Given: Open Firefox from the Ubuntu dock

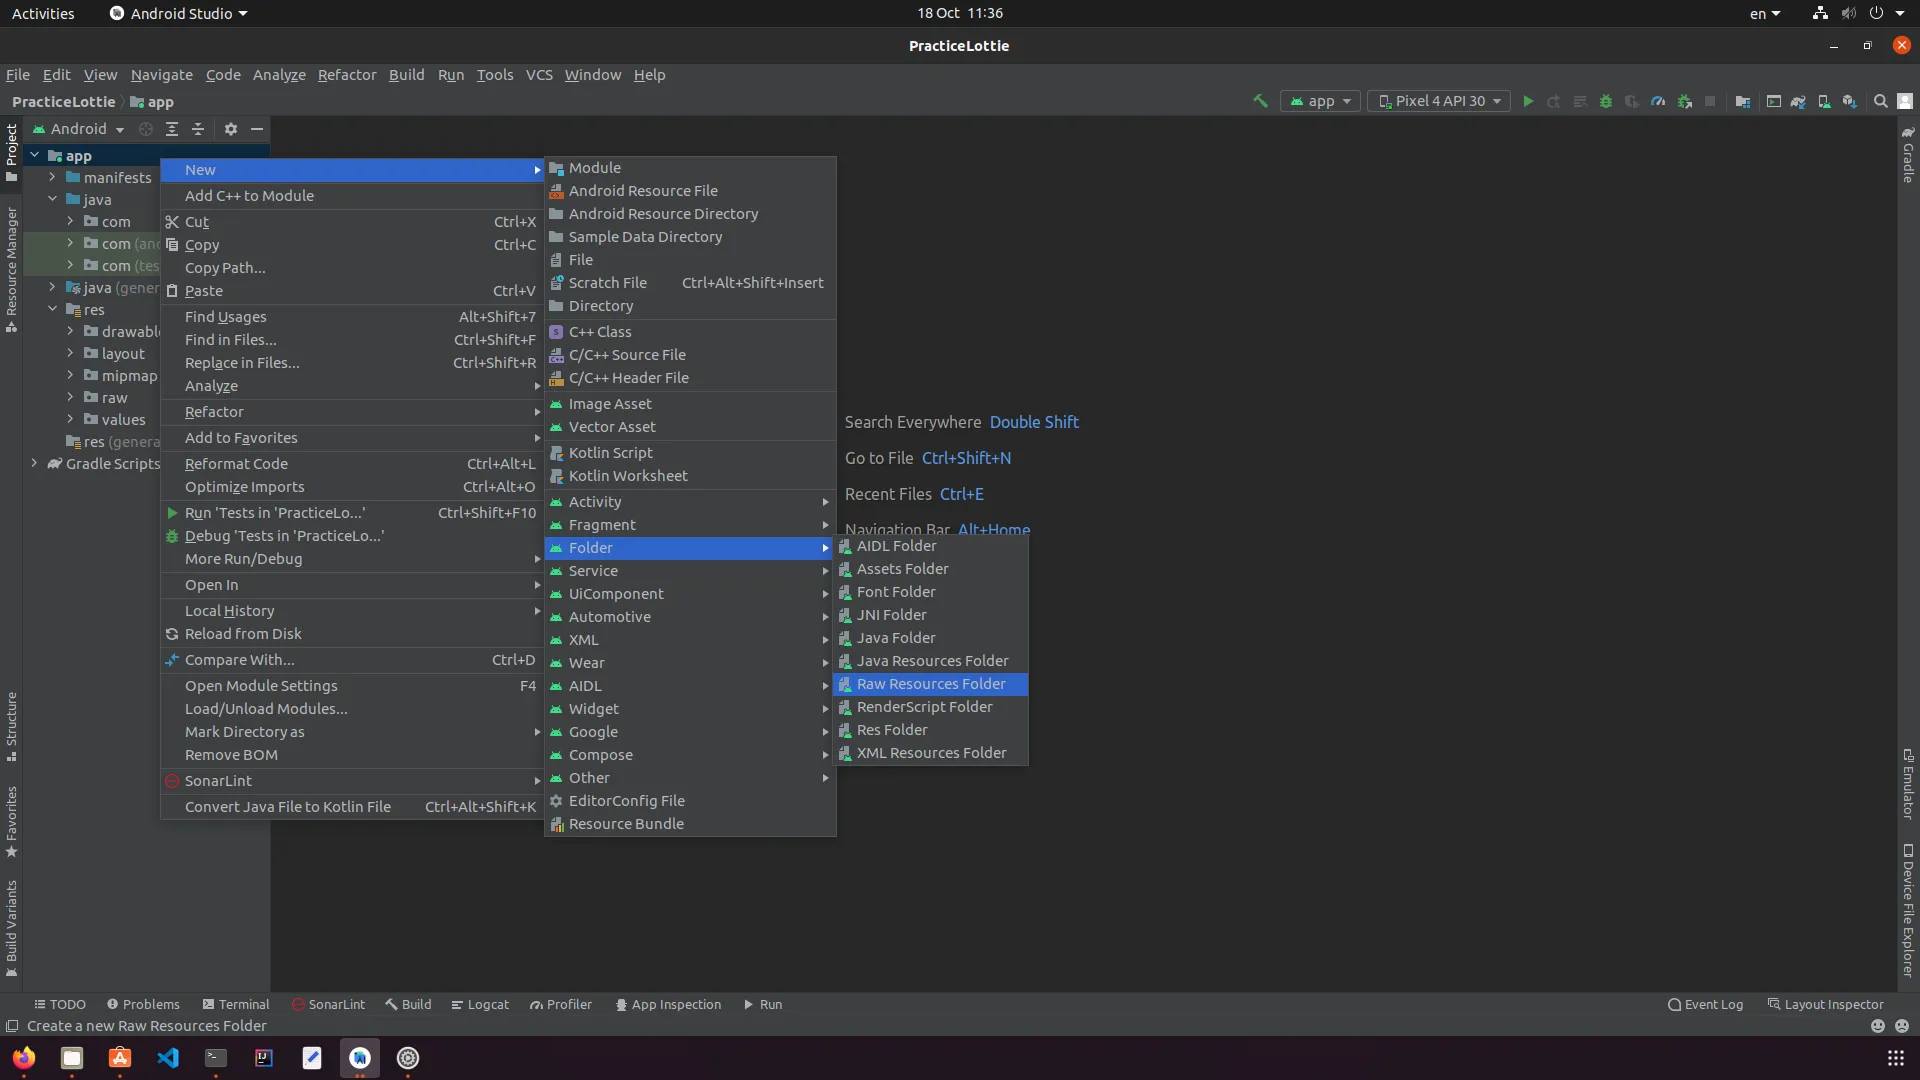Looking at the screenshot, I should (24, 1058).
